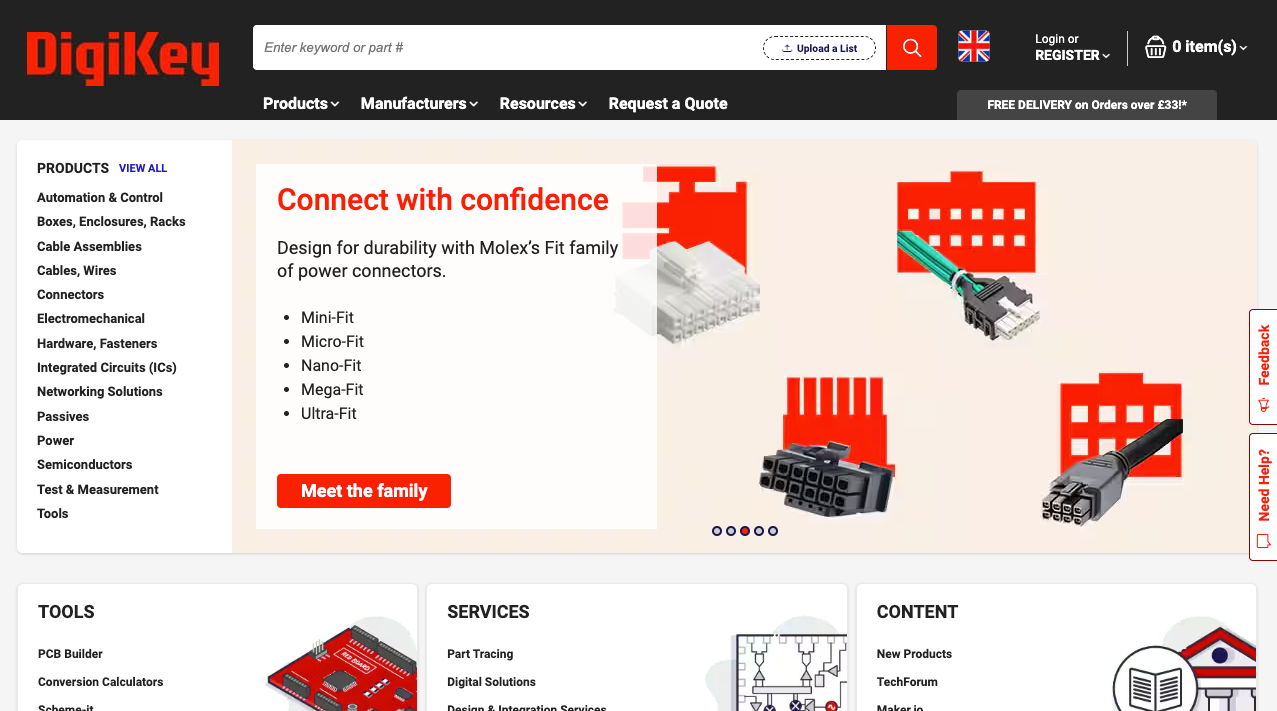
Task: Click the SERVICES card heading
Action: [488, 612]
